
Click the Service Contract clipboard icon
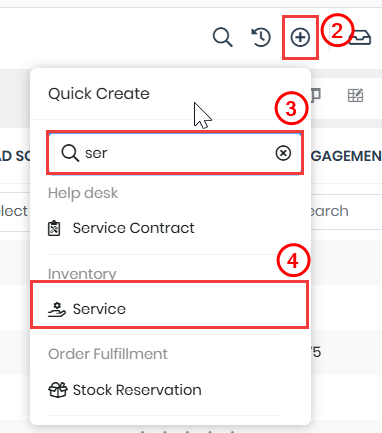point(54,229)
